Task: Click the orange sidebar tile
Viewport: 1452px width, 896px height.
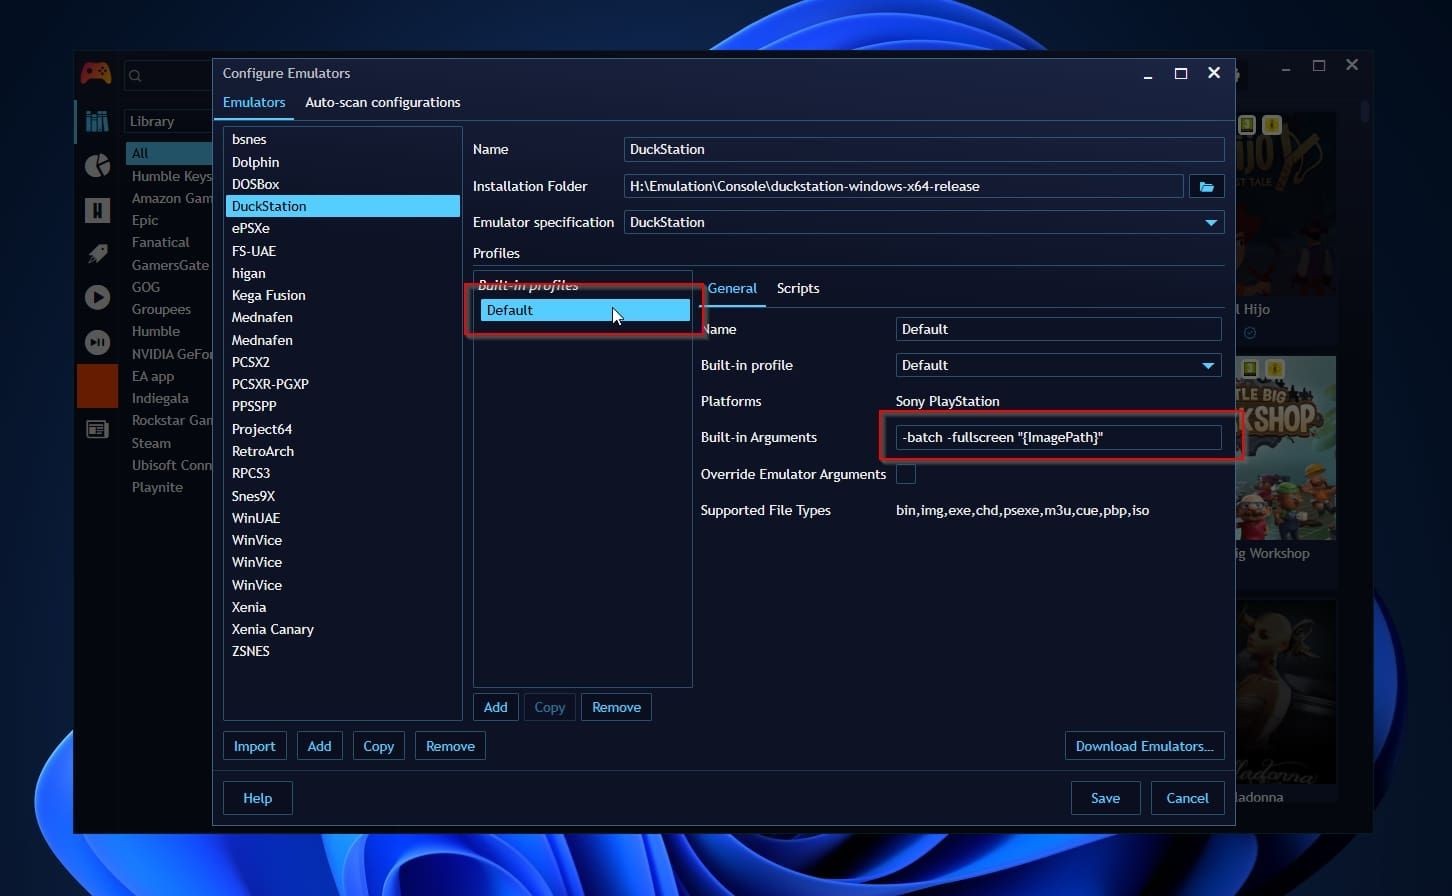Action: tap(97, 386)
